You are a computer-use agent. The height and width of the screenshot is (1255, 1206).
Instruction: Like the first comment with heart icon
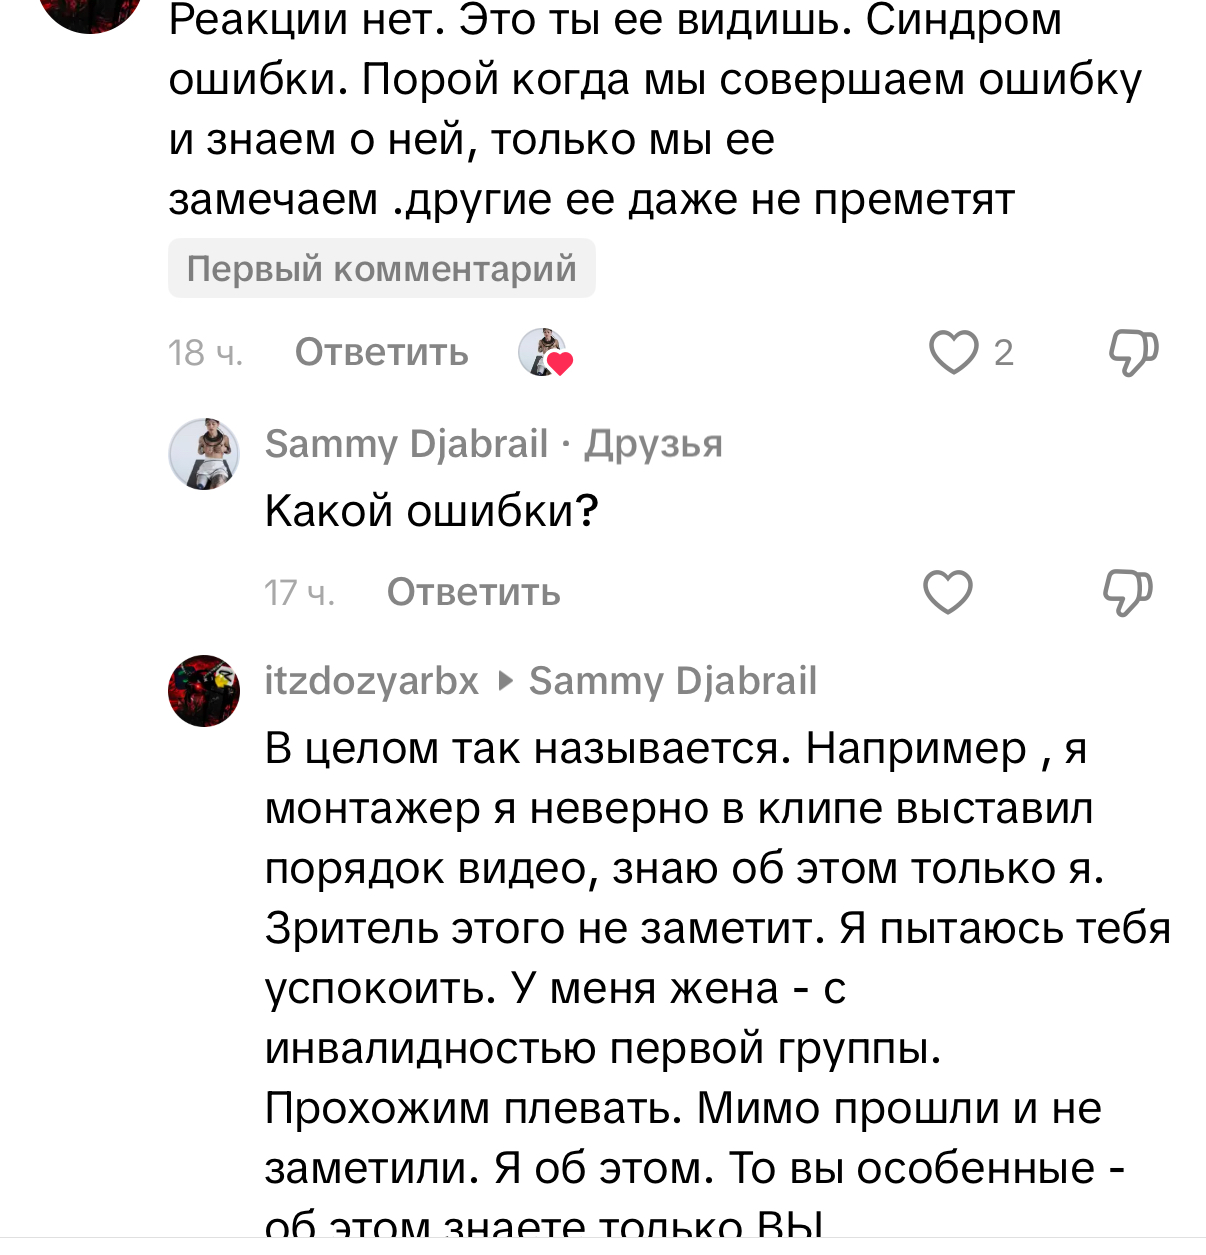(x=953, y=352)
